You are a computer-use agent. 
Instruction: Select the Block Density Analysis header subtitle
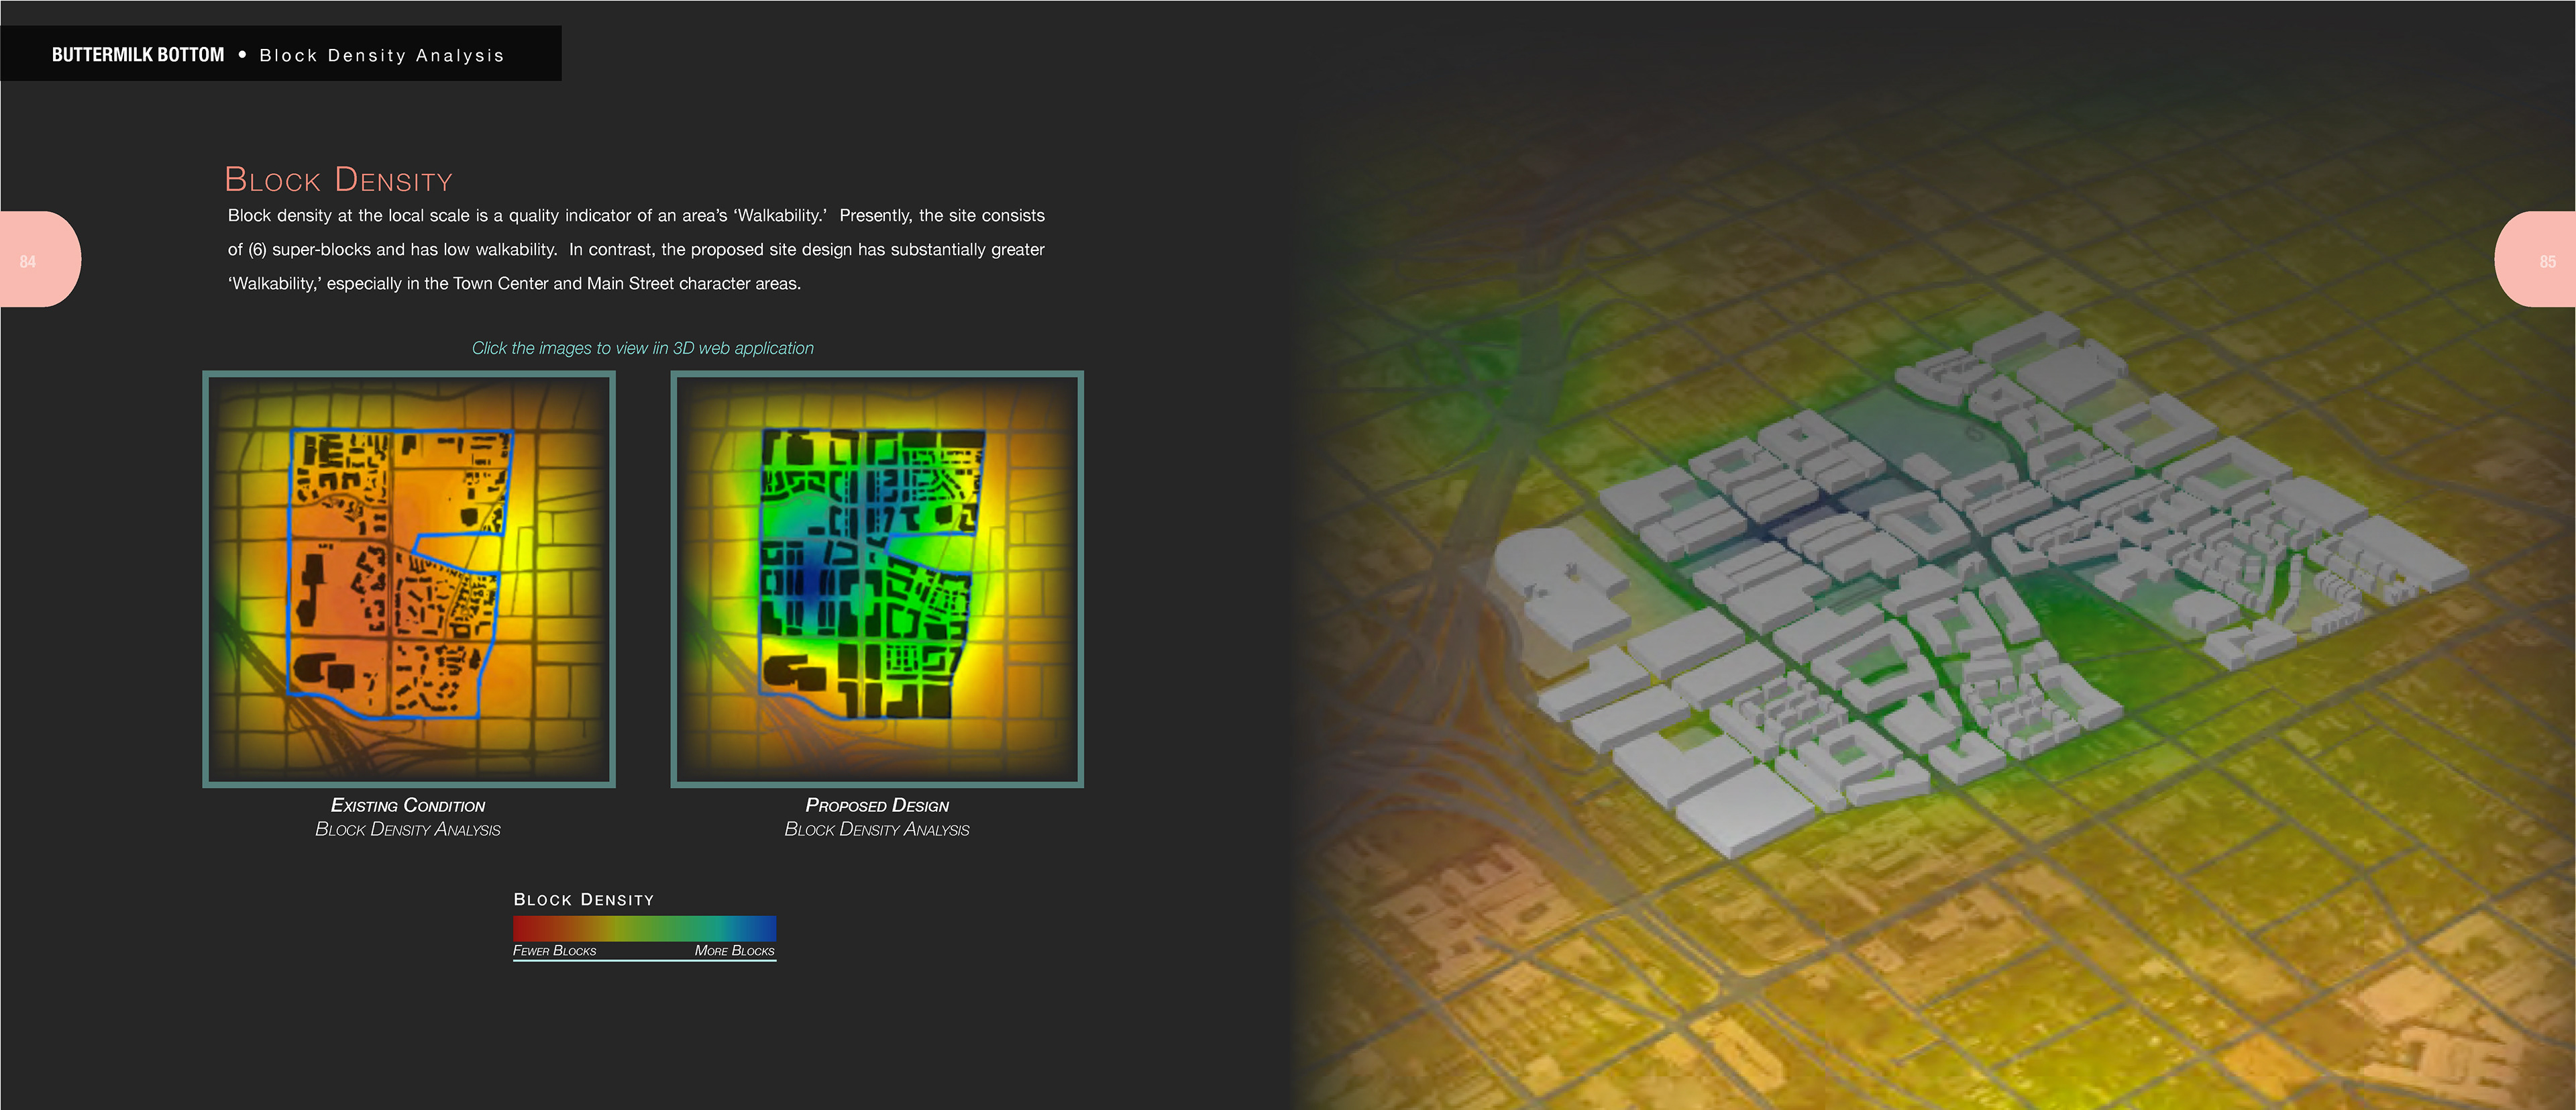[382, 56]
